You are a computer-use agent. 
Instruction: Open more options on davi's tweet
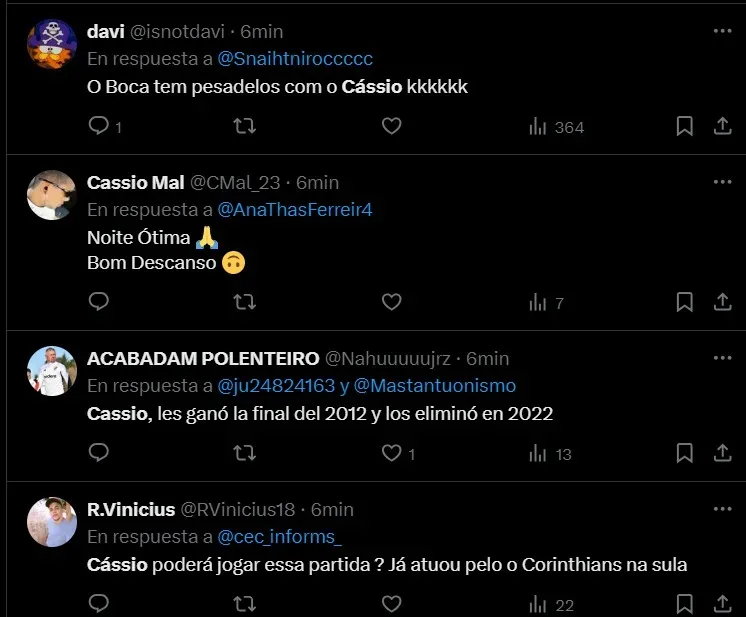pyautogui.click(x=722, y=31)
